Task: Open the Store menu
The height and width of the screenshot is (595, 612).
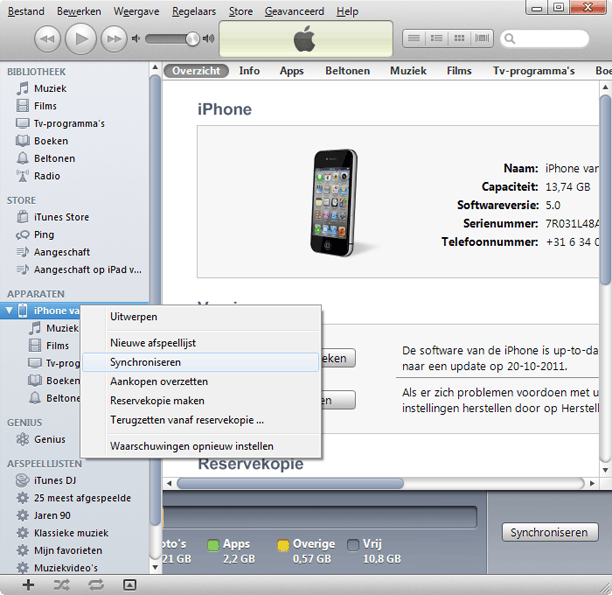Action: (240, 11)
